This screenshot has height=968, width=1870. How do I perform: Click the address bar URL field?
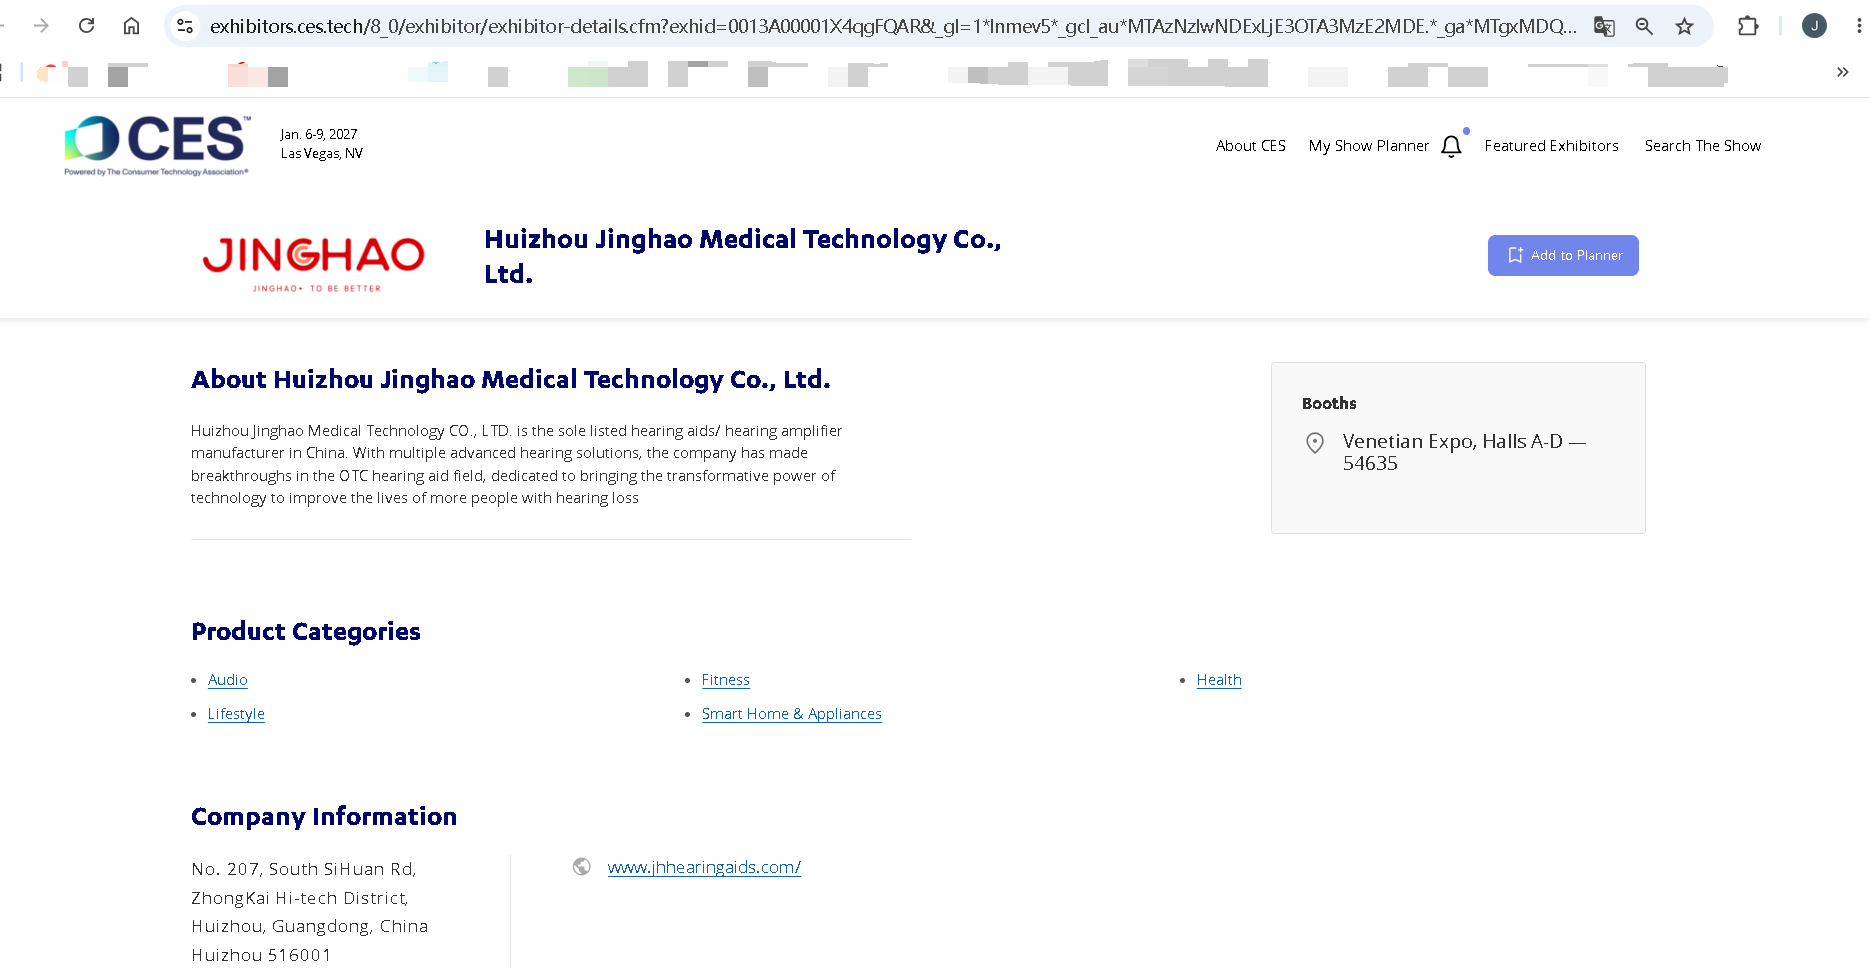pos(892,26)
